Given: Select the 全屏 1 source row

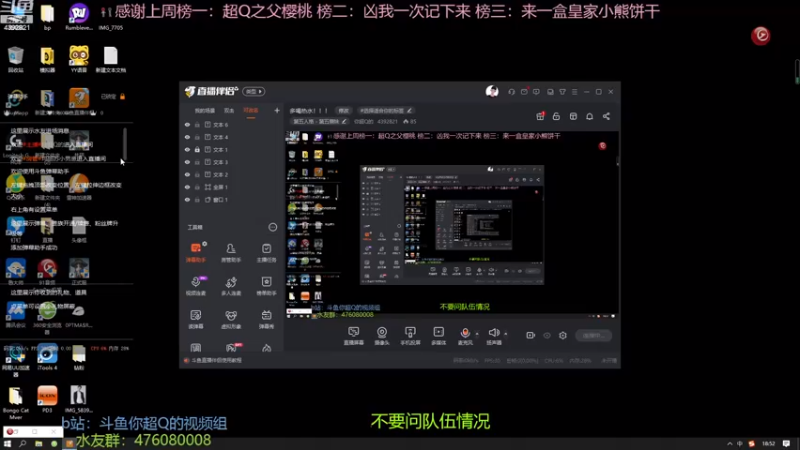Looking at the screenshot, I should click(231, 187).
